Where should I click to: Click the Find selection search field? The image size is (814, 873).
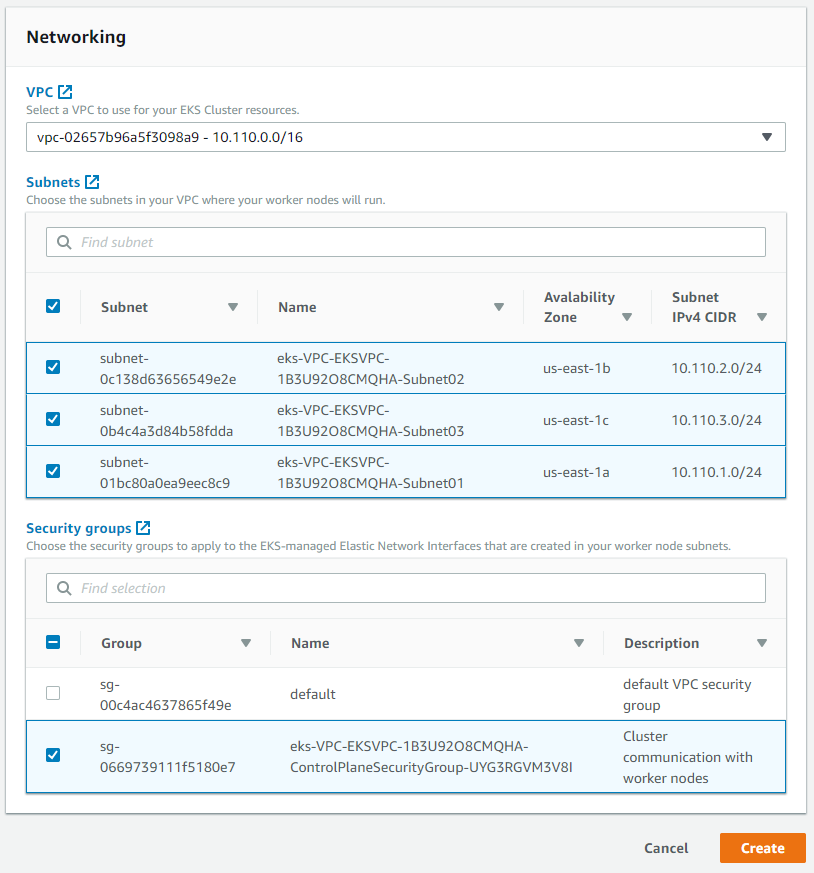[420, 588]
